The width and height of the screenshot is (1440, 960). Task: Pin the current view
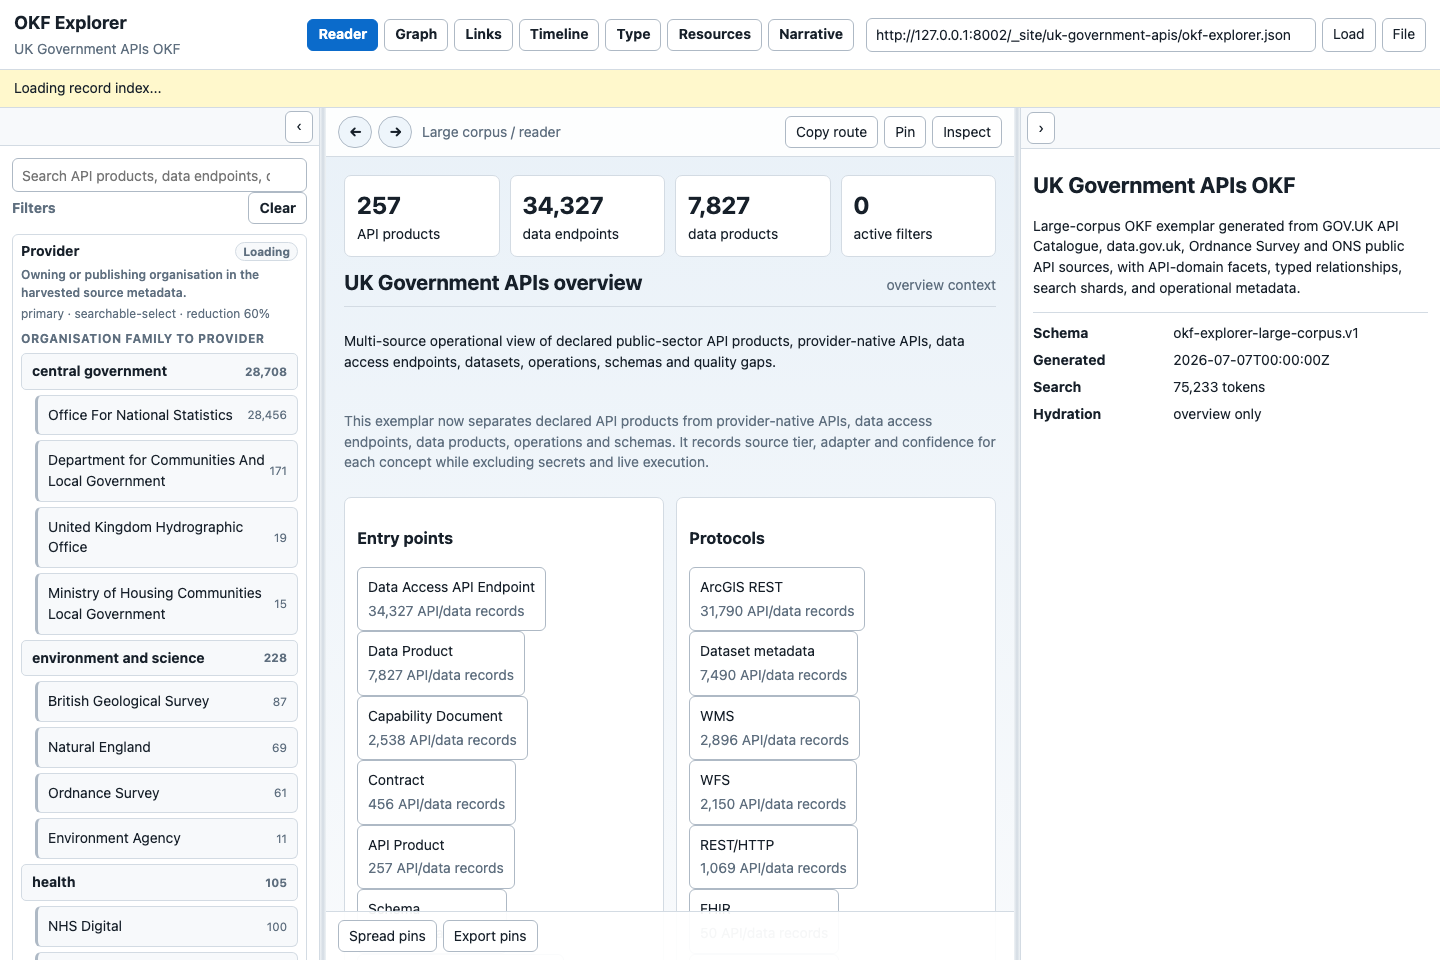[x=905, y=132]
